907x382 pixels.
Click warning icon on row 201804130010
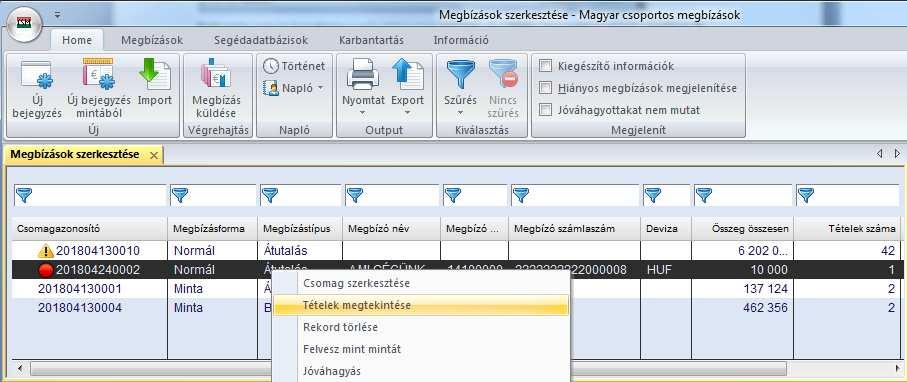(x=45, y=251)
